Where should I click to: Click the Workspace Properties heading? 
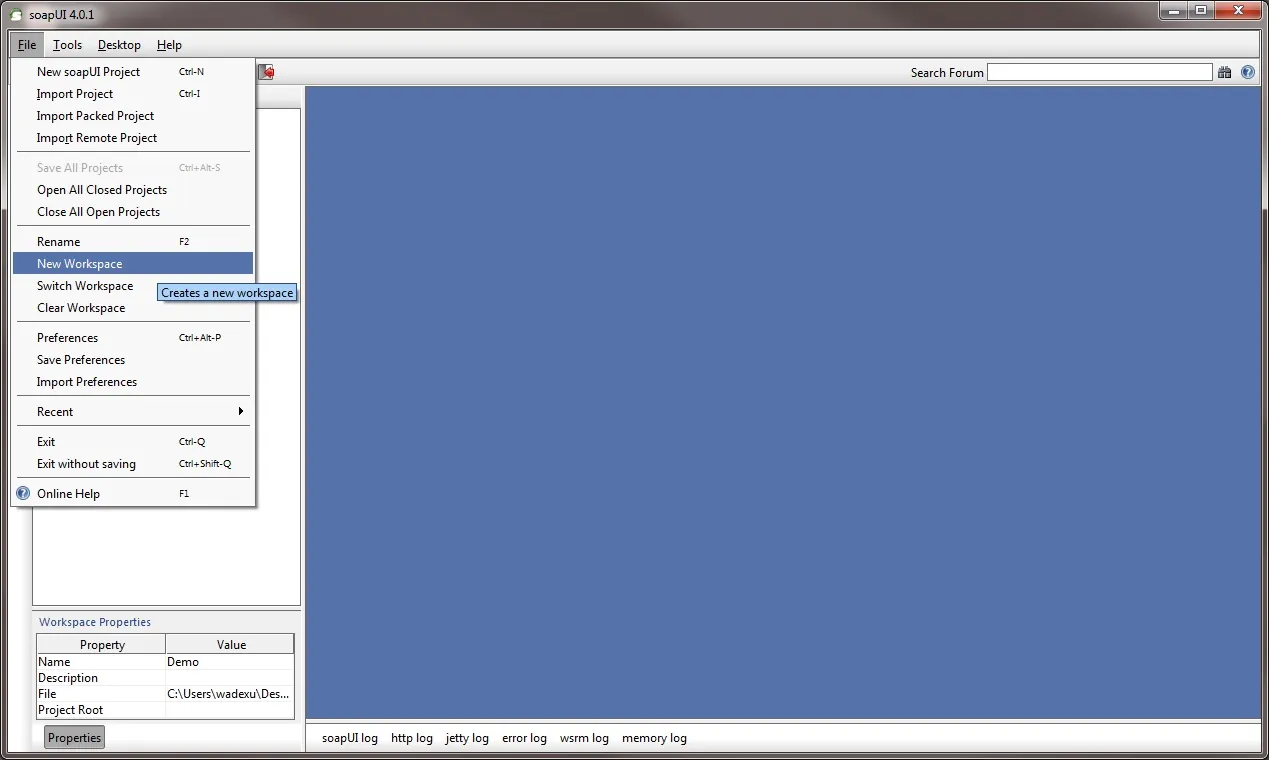point(95,622)
